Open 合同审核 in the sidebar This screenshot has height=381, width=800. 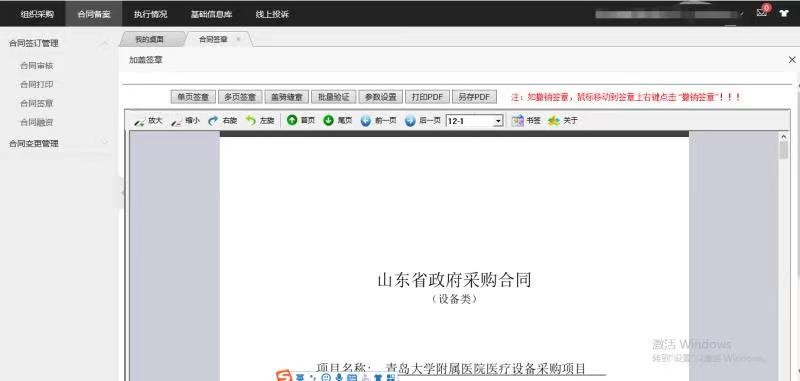(x=37, y=66)
